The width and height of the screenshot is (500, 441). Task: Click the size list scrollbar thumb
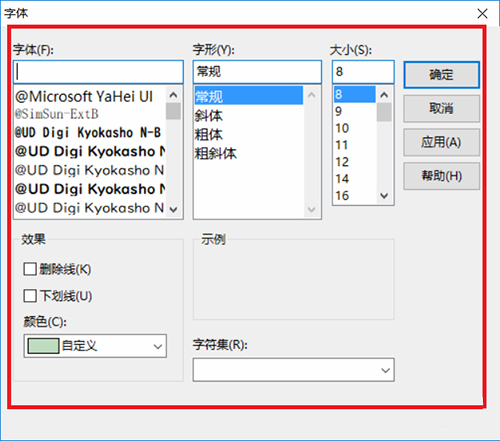tap(384, 112)
